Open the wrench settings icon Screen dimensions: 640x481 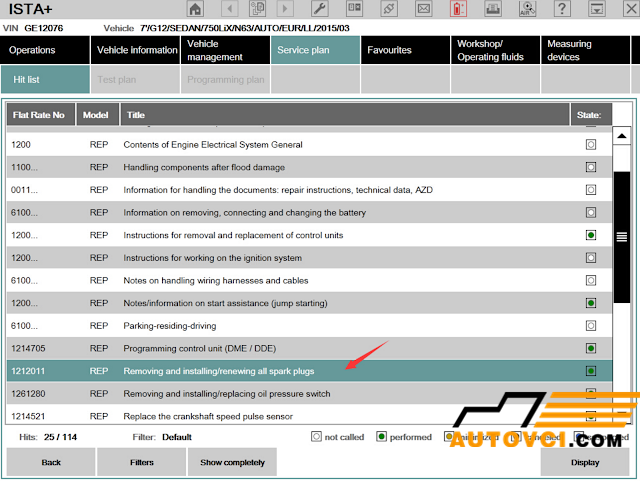coord(319,9)
